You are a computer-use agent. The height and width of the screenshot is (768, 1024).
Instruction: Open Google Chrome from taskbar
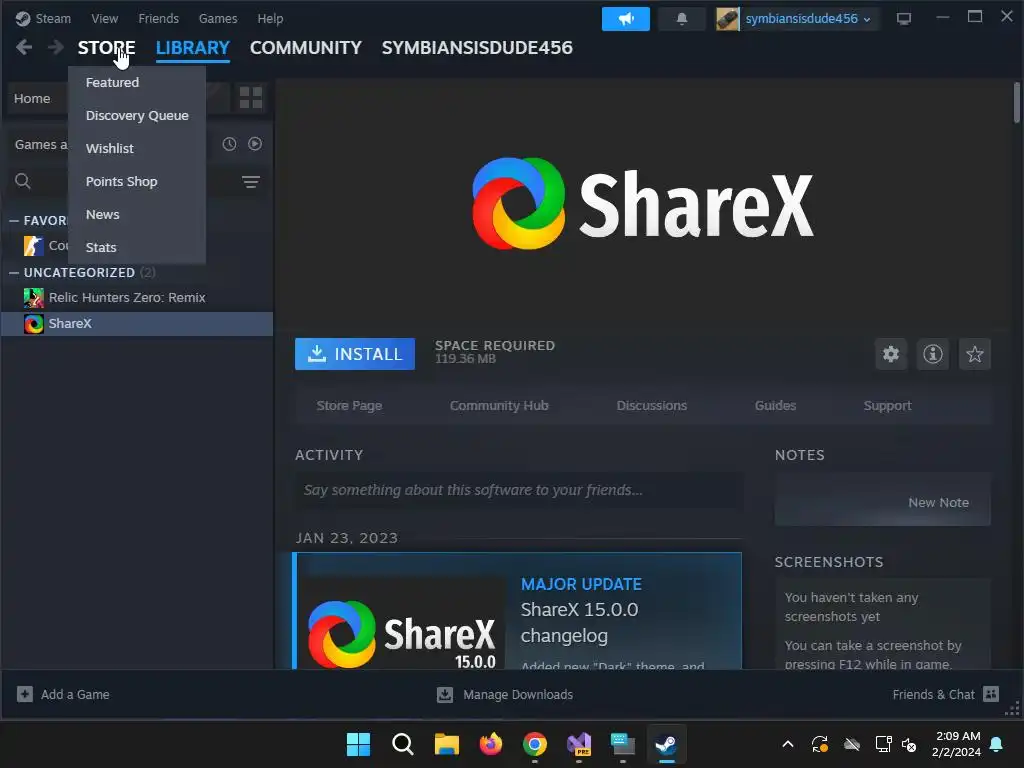pyautogui.click(x=535, y=744)
